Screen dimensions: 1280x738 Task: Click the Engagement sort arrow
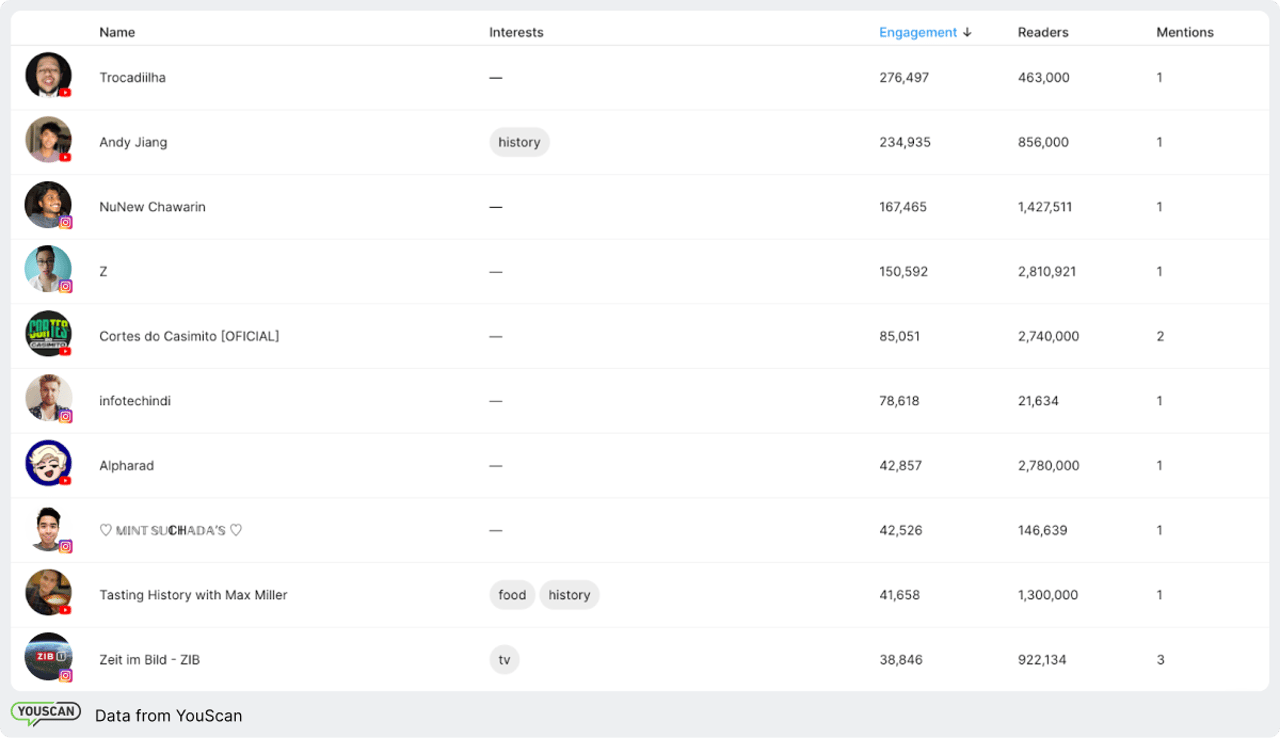(967, 32)
